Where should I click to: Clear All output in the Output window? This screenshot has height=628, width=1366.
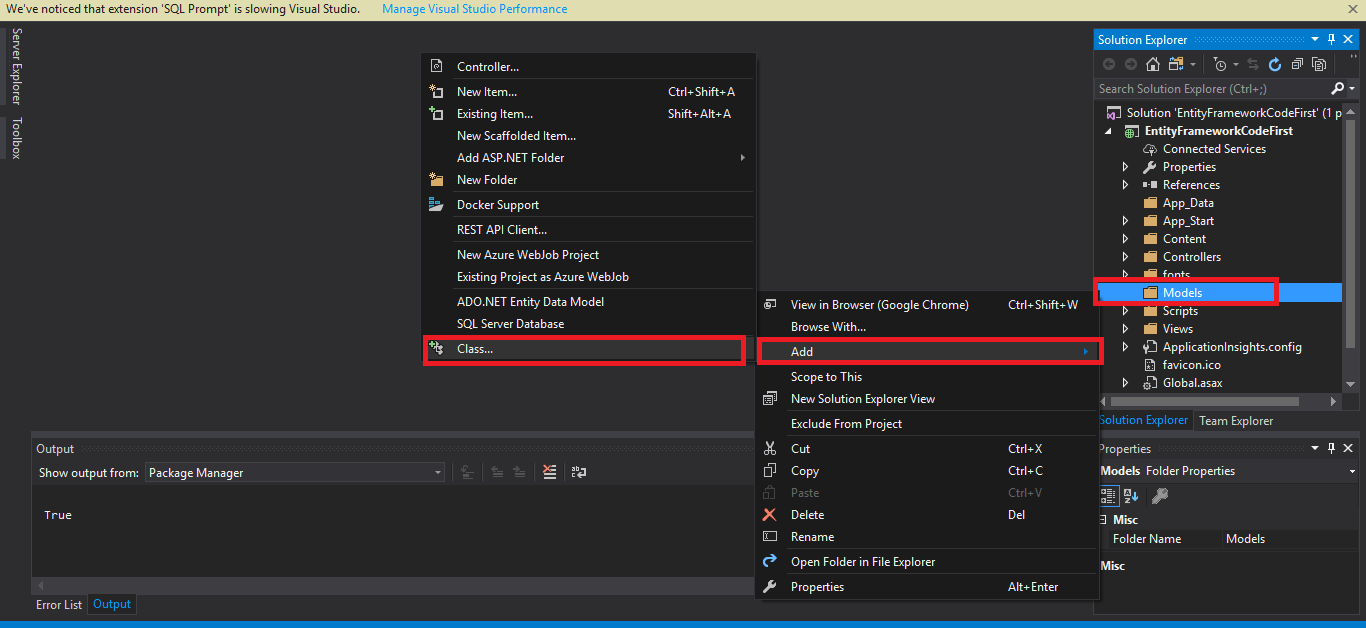[549, 471]
